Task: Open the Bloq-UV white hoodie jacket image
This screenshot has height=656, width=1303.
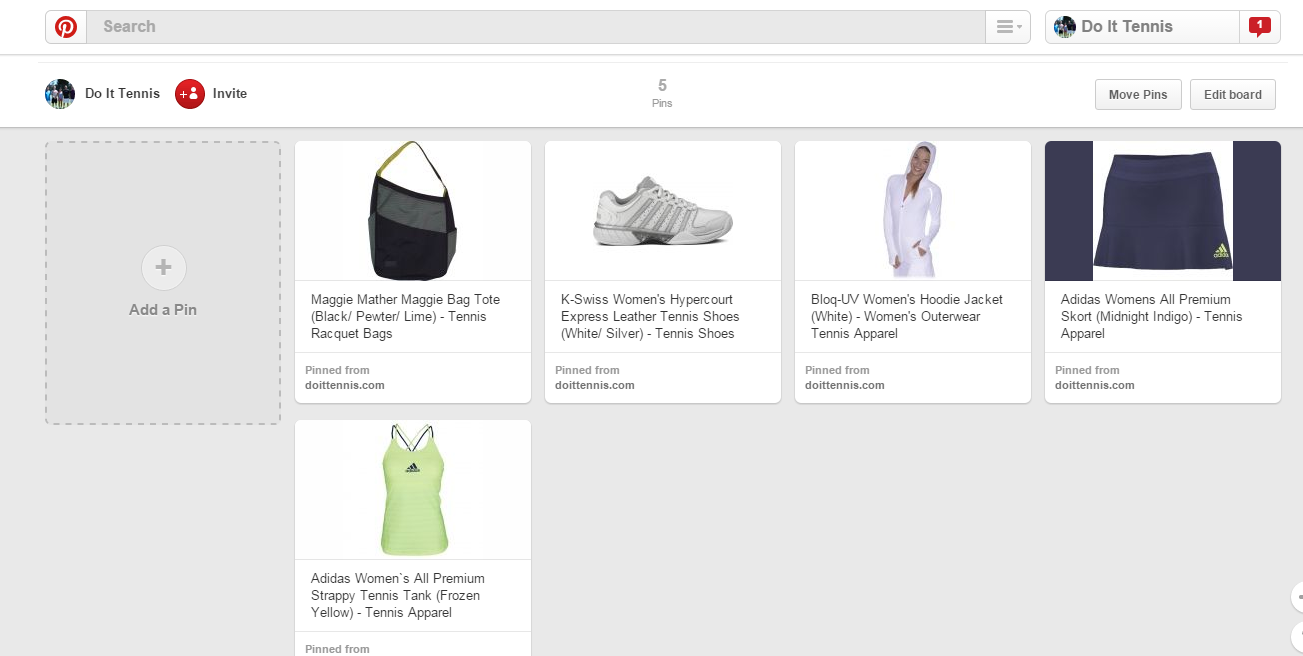Action: pyautogui.click(x=912, y=211)
